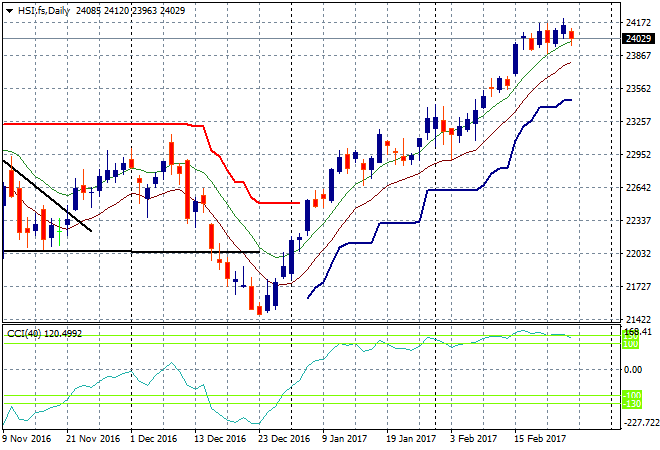Click the date label 9 Jan 2017
This screenshot has width=660, height=450.
coord(345,439)
